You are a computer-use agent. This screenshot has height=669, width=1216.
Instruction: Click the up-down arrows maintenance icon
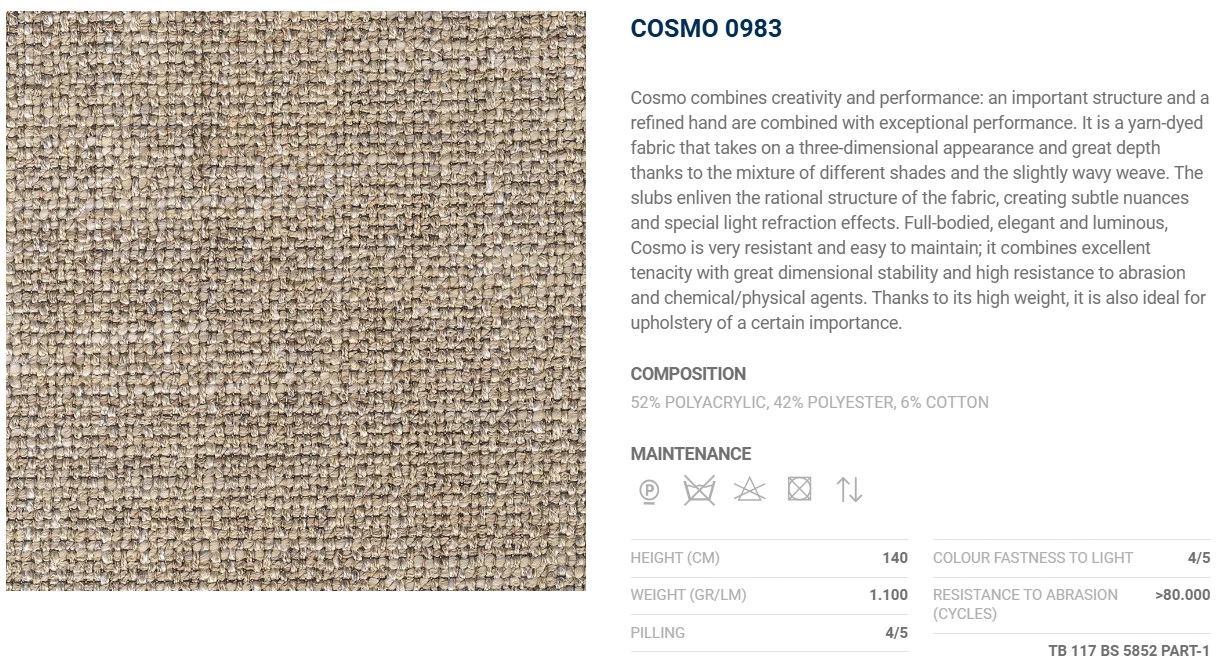849,489
